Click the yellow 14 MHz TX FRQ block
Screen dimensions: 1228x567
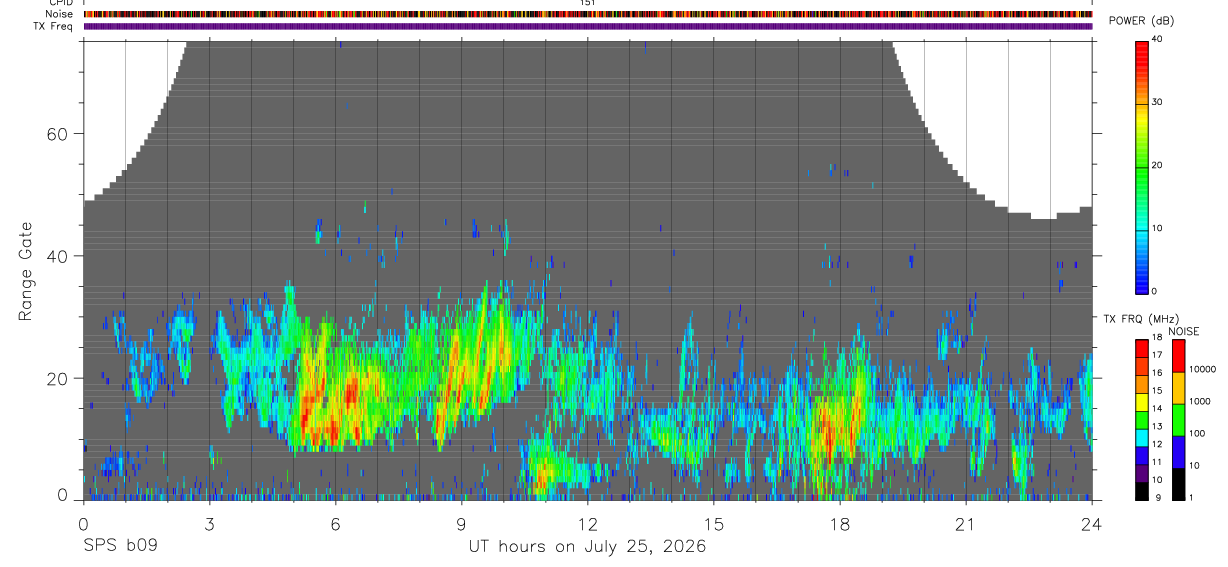coord(1141,403)
